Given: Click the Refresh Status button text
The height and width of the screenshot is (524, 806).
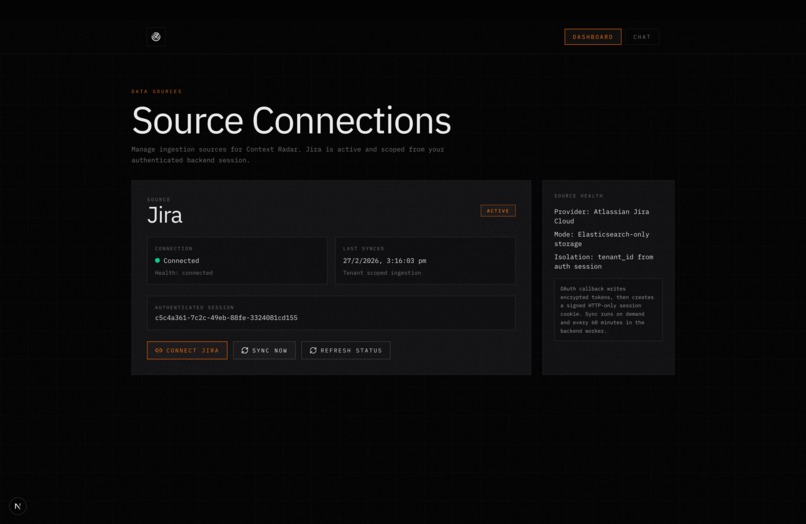Looking at the screenshot, I should tap(351, 350).
